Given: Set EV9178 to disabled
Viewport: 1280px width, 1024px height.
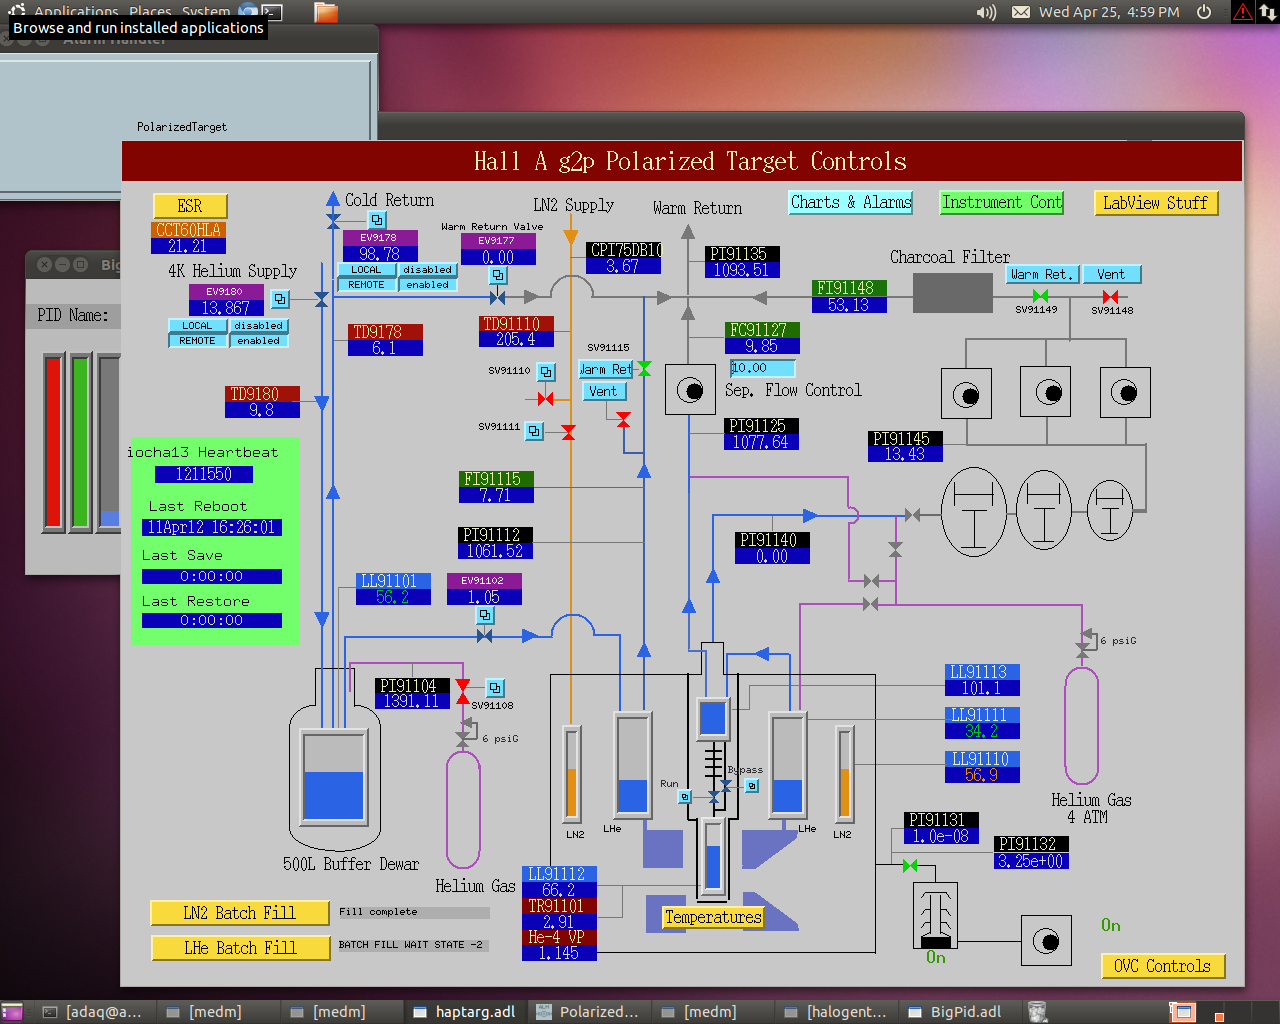Looking at the screenshot, I should point(428,270).
